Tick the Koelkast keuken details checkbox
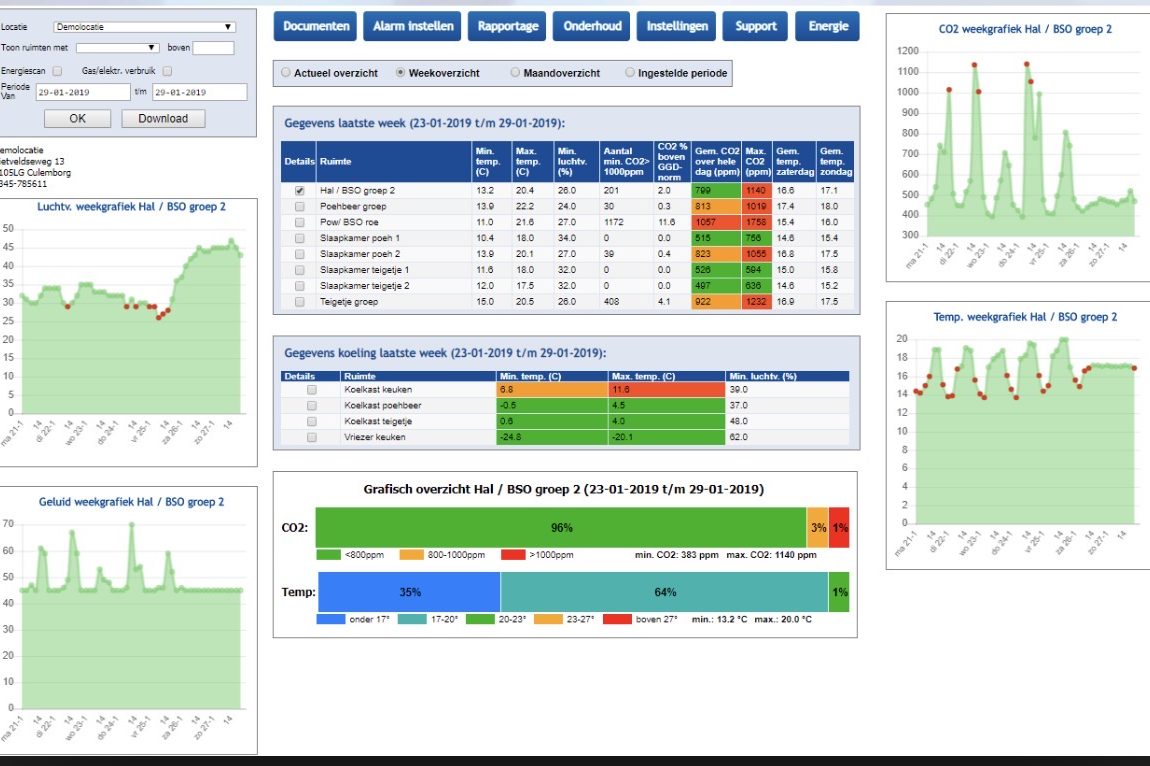The width and height of the screenshot is (1150, 766). (x=312, y=389)
